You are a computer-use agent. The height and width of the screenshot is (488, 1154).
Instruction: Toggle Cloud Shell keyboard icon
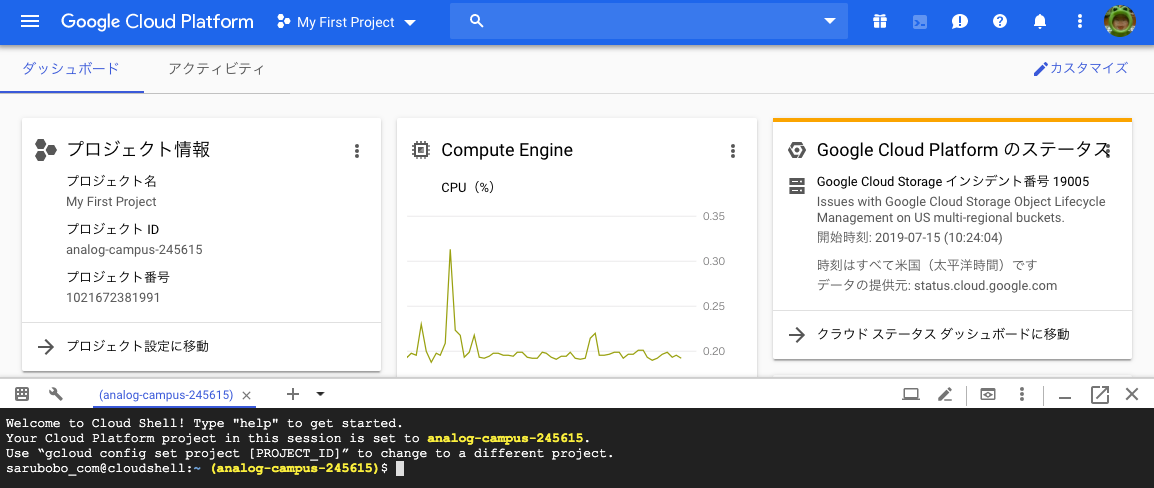tap(22, 394)
